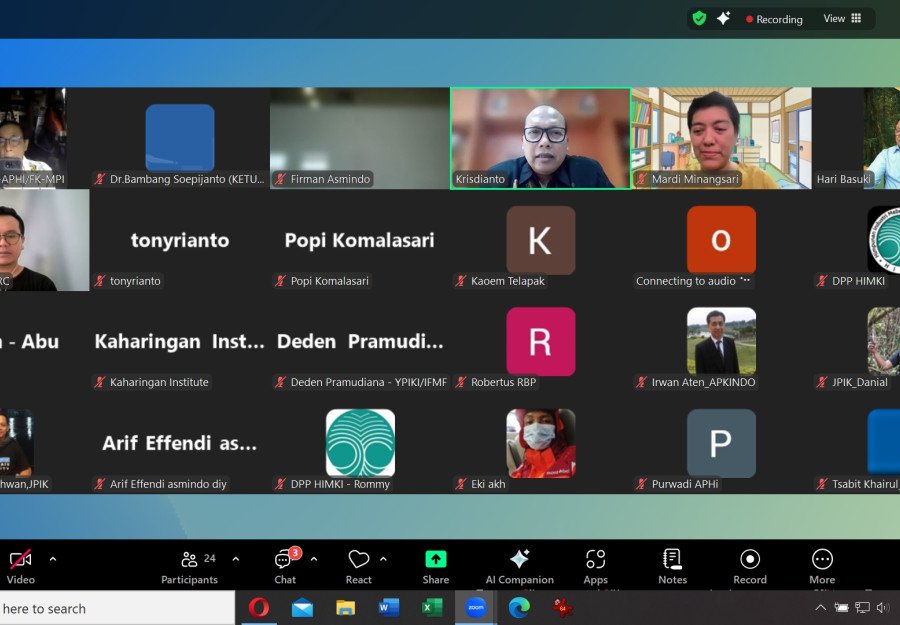Open the View layout menu
900x625 pixels.
(842, 18)
